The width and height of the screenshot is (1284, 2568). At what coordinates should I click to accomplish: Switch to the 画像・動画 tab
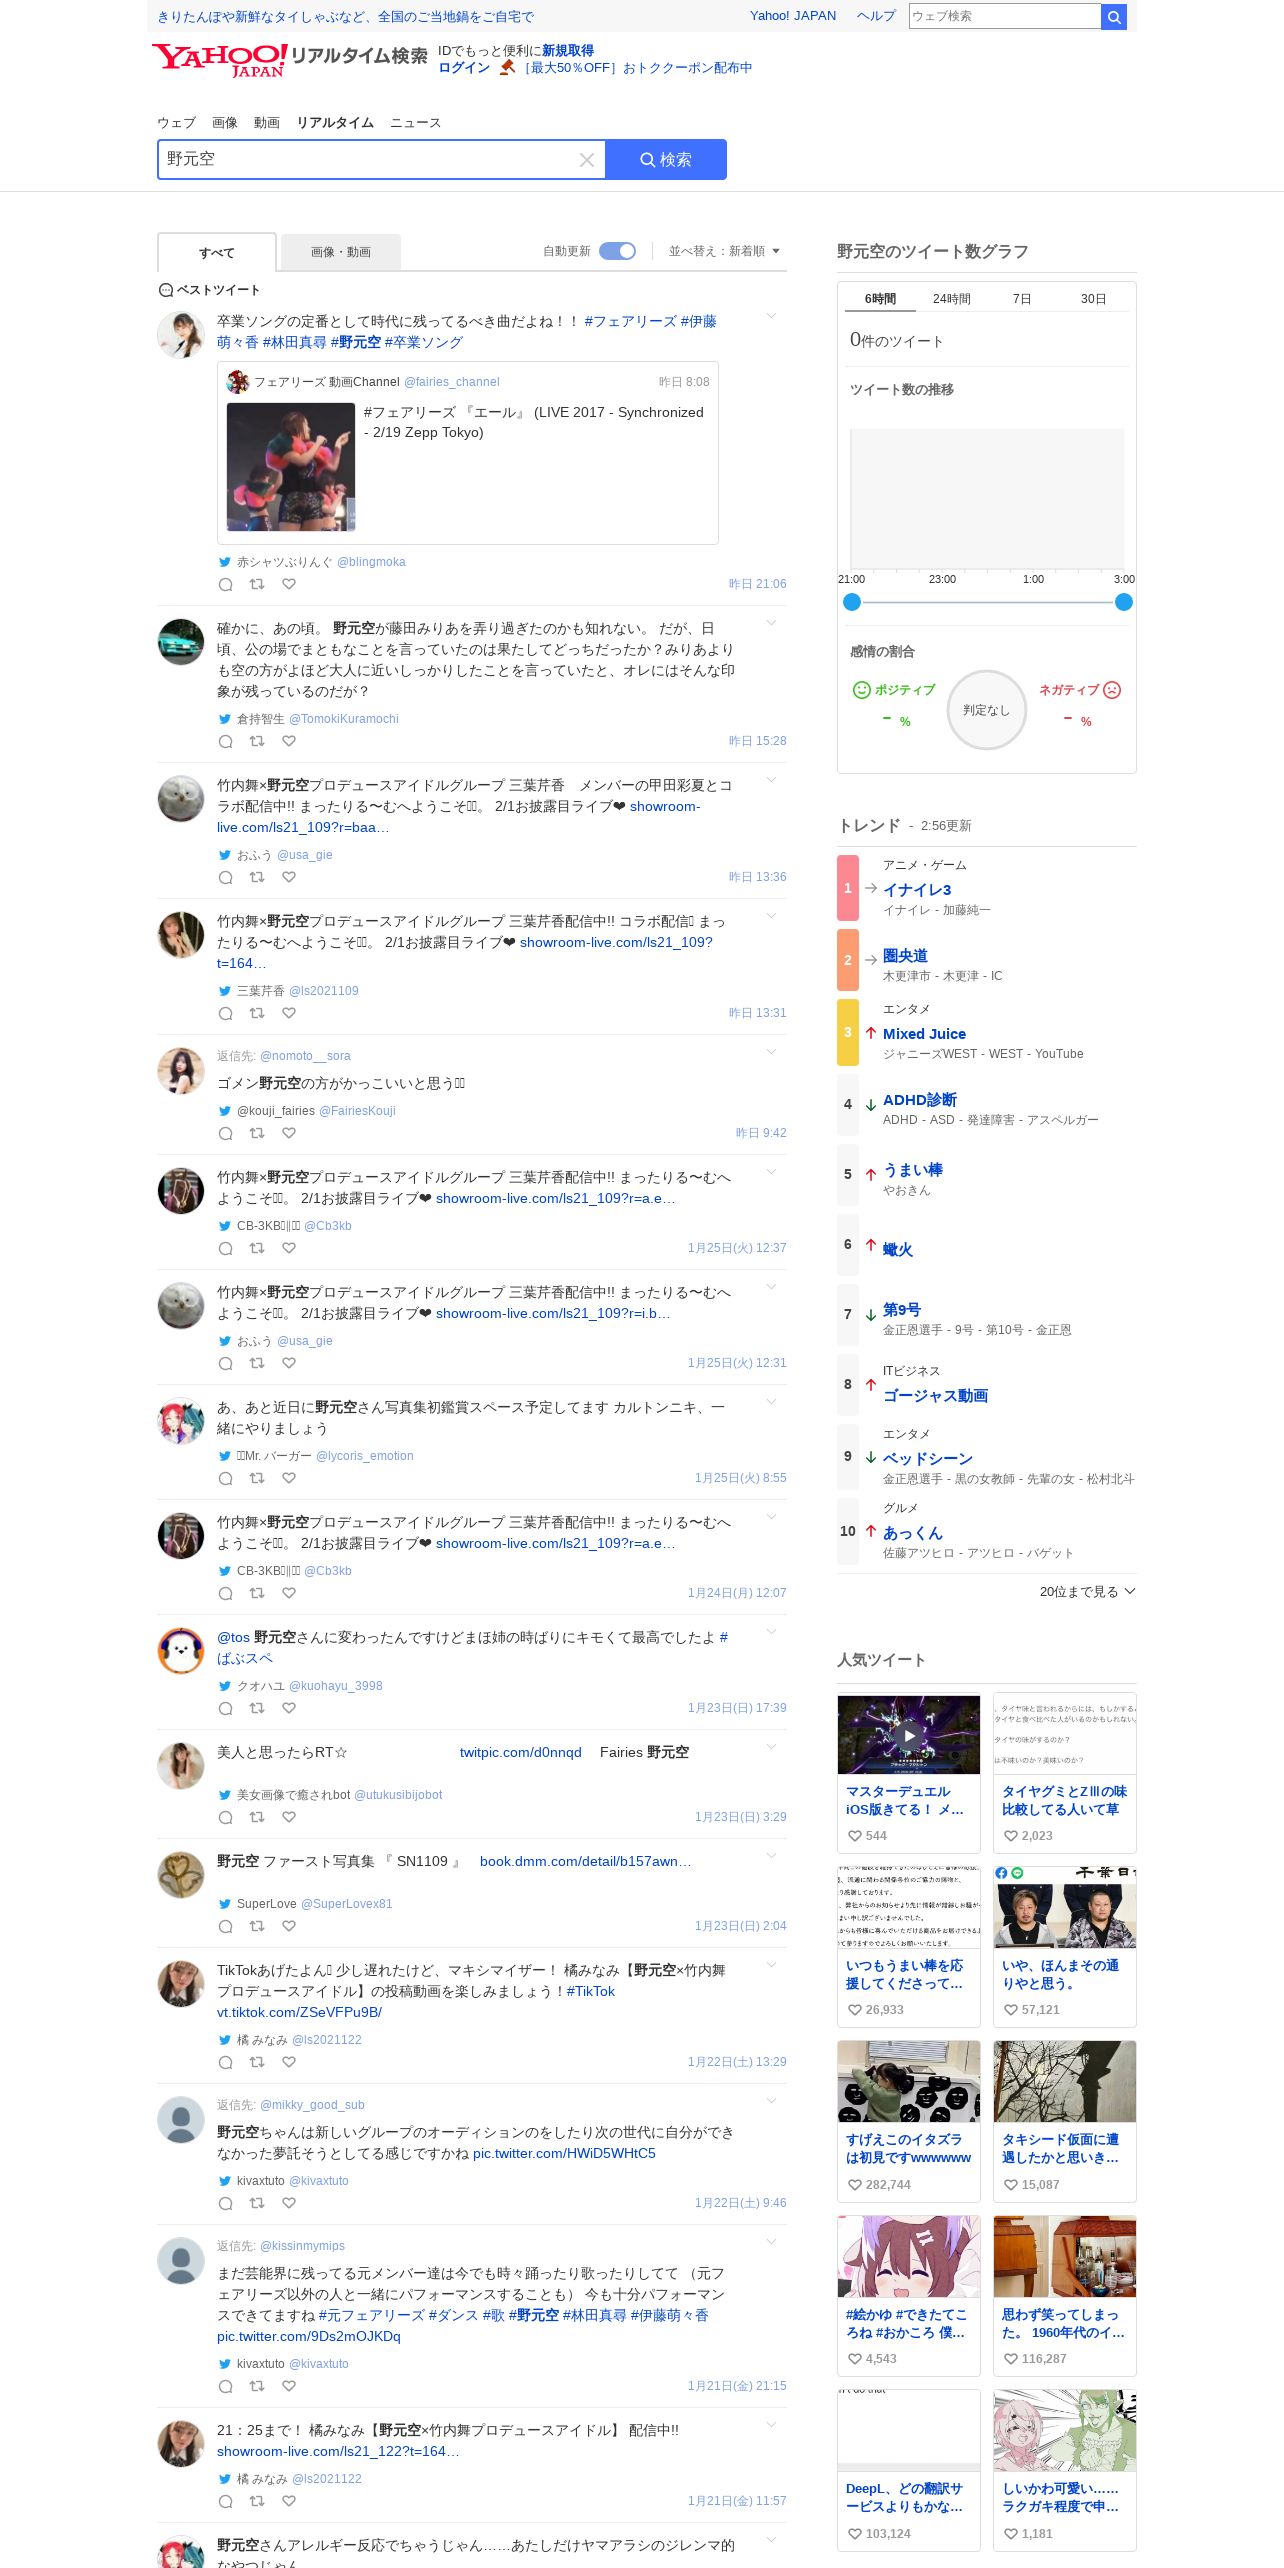point(341,252)
